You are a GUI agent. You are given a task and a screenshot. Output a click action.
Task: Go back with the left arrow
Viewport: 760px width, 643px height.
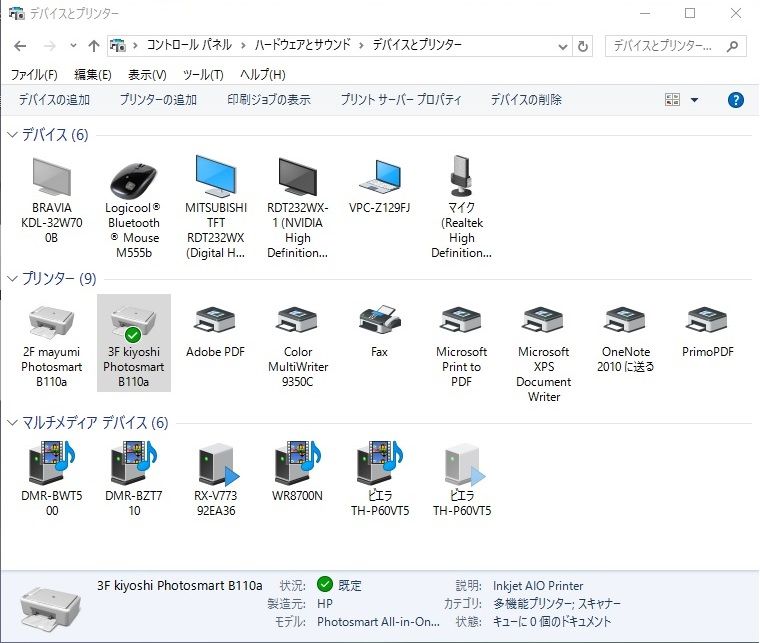click(20, 46)
